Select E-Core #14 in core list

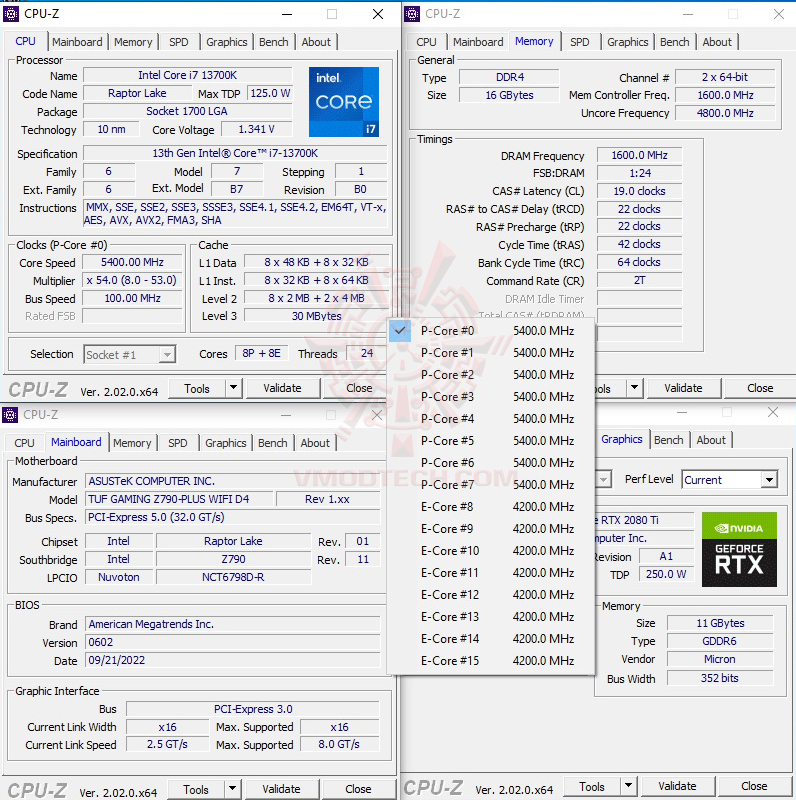tap(491, 638)
